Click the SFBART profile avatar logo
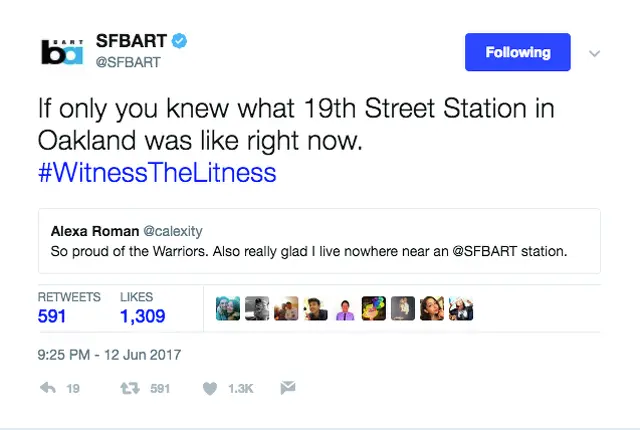 [x=62, y=50]
